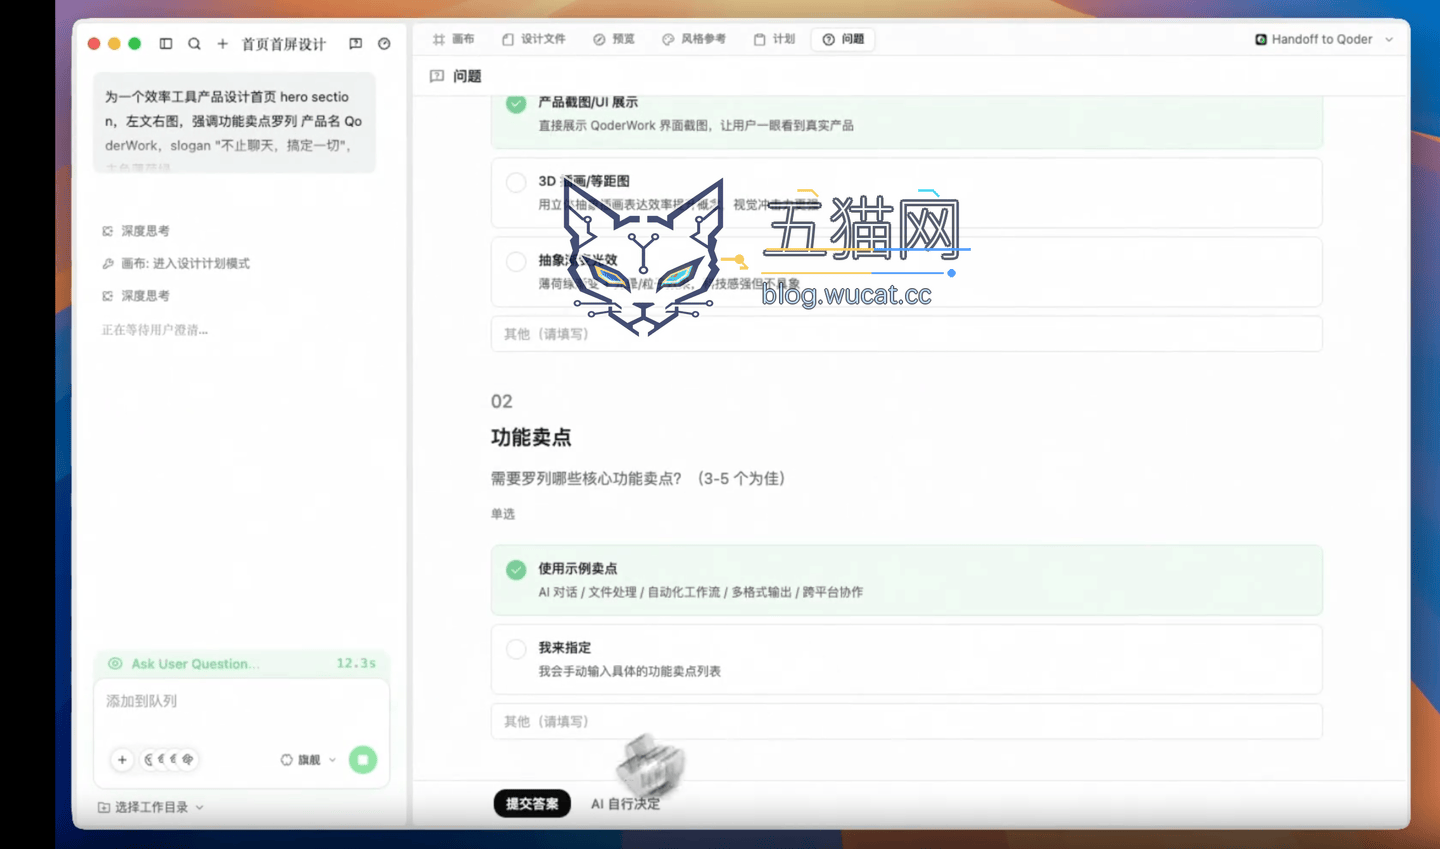The height and width of the screenshot is (849, 1440).
Task: Click the model icon beside 旗舰
Action: pyautogui.click(x=287, y=760)
